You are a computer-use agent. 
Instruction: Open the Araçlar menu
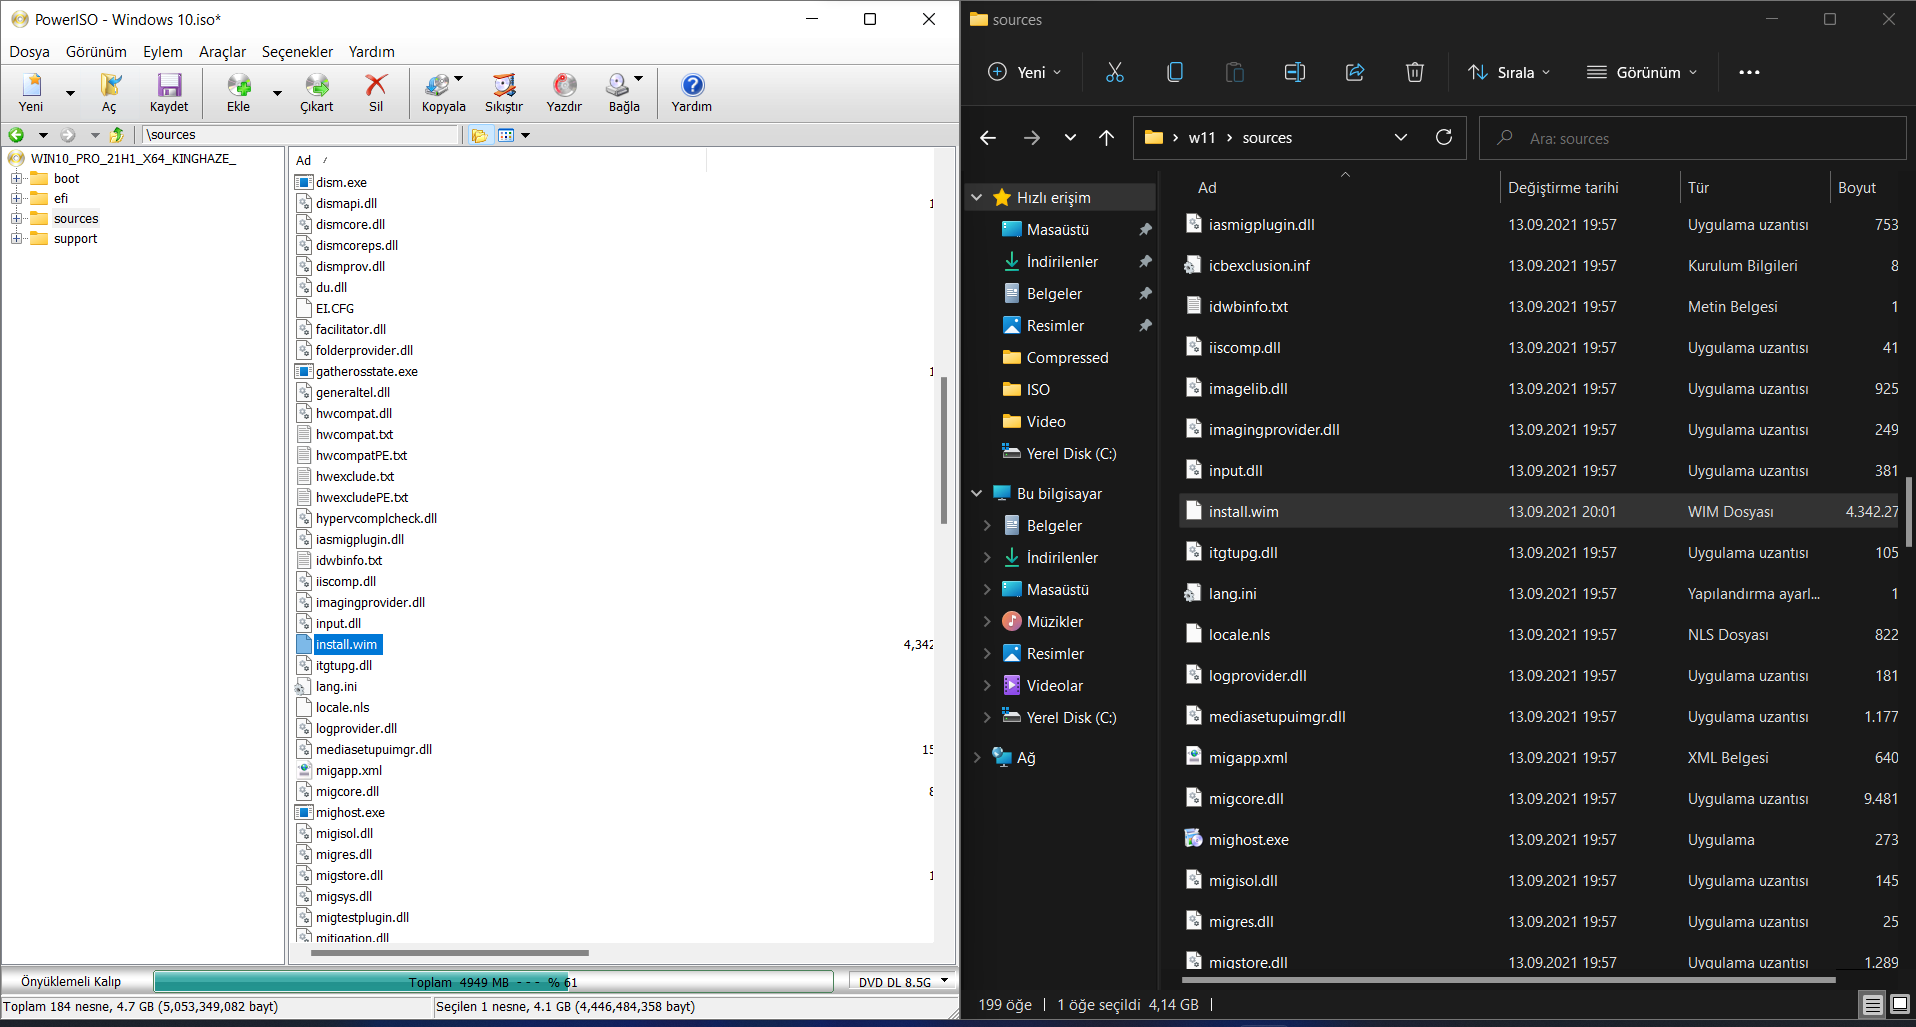point(222,52)
